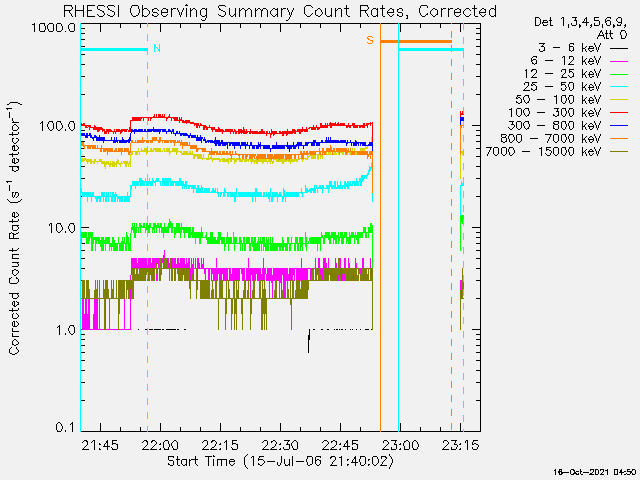Screen dimensions: 640x480
Task: Click the x-axis time label '23:15'
Action: (x=460, y=445)
